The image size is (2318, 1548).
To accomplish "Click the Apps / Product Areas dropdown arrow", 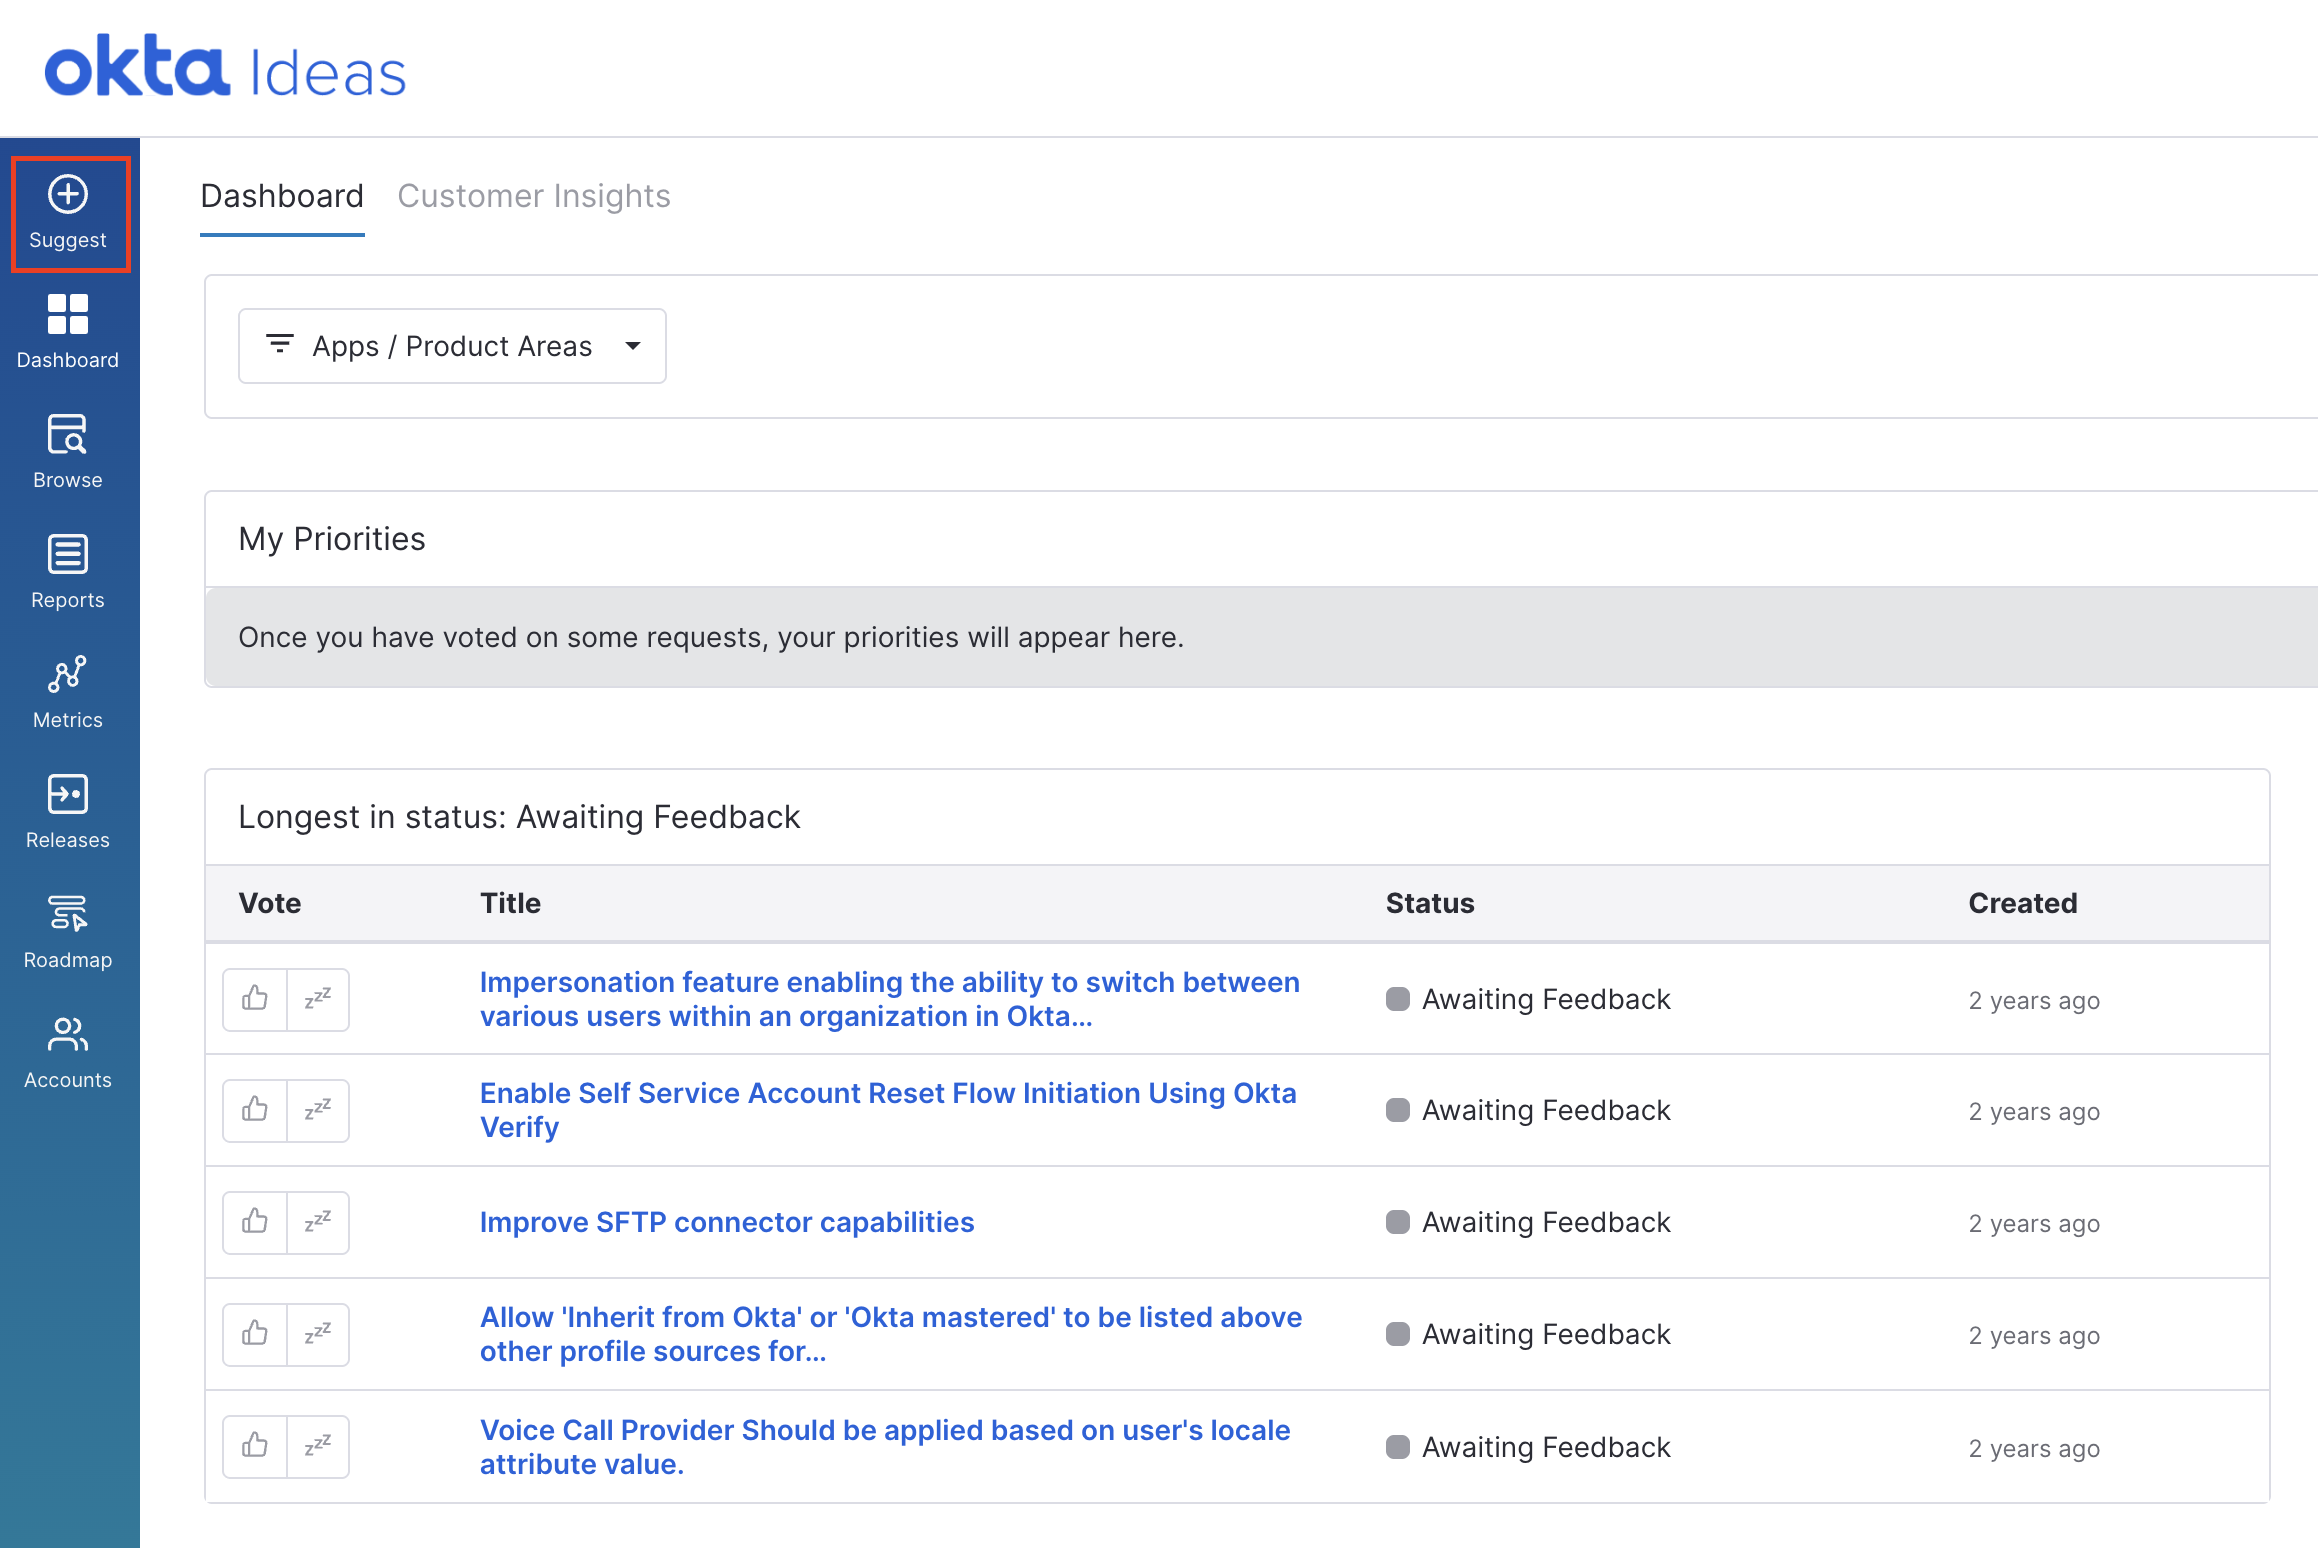I will tap(632, 346).
